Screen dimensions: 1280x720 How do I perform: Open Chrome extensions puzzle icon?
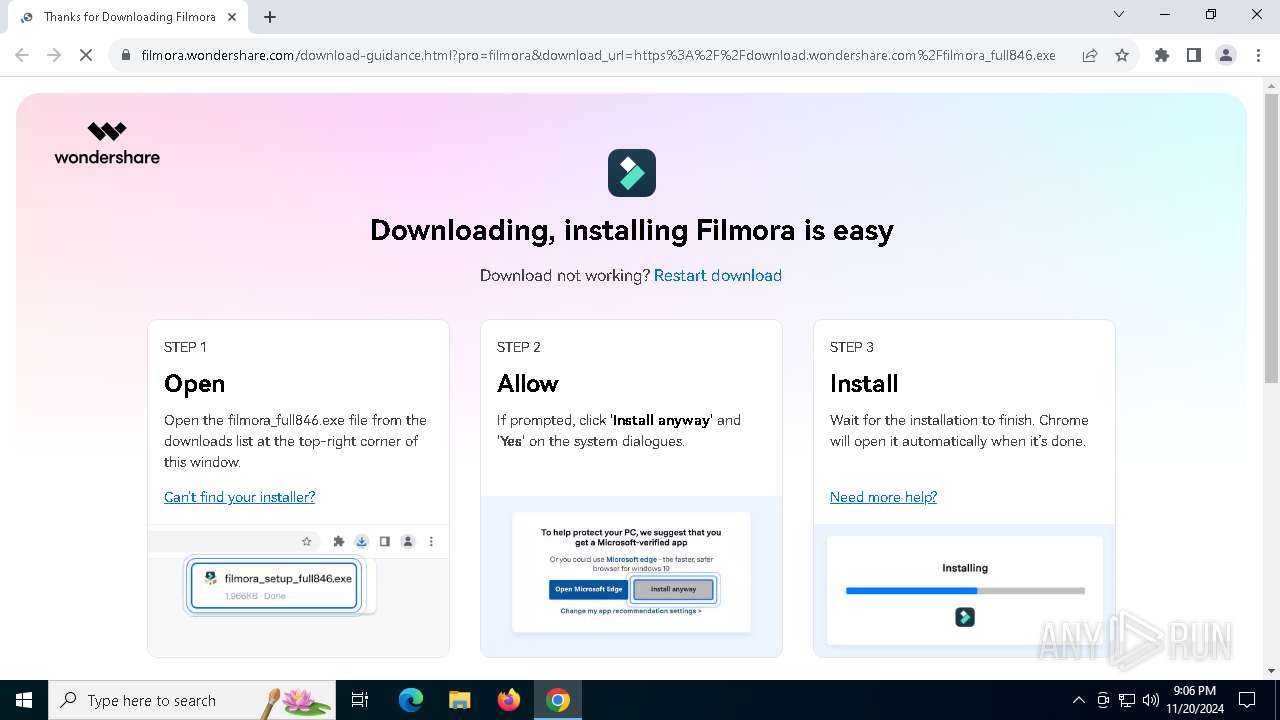coord(1162,55)
